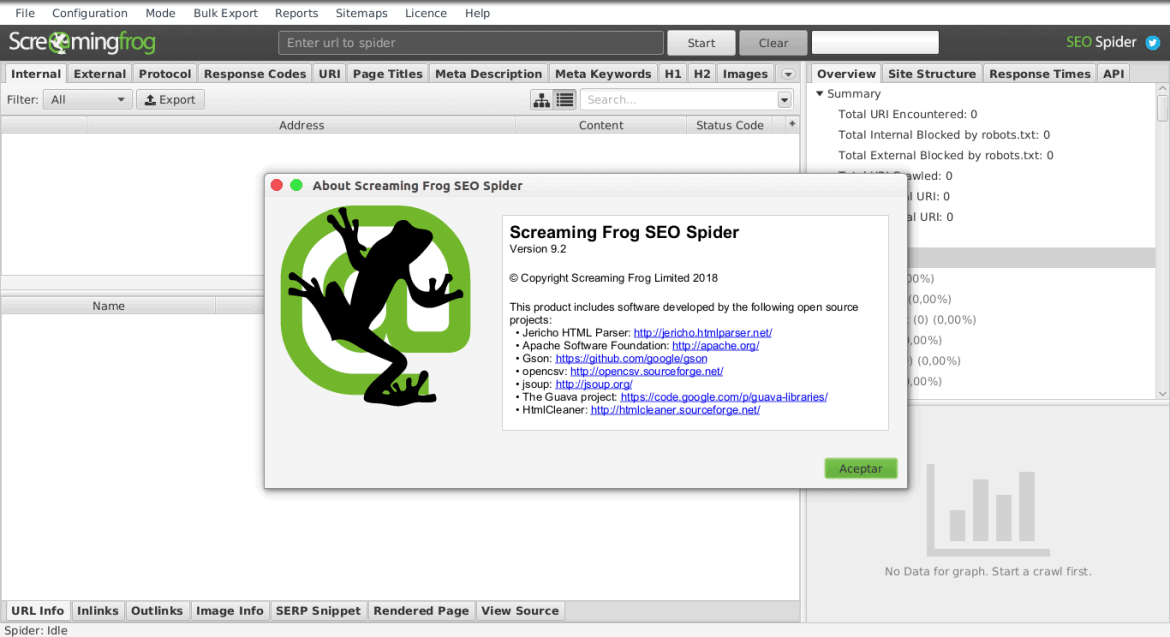Viewport: 1170px width, 637px height.
Task: Open the Reports menu
Action: click(x=296, y=13)
